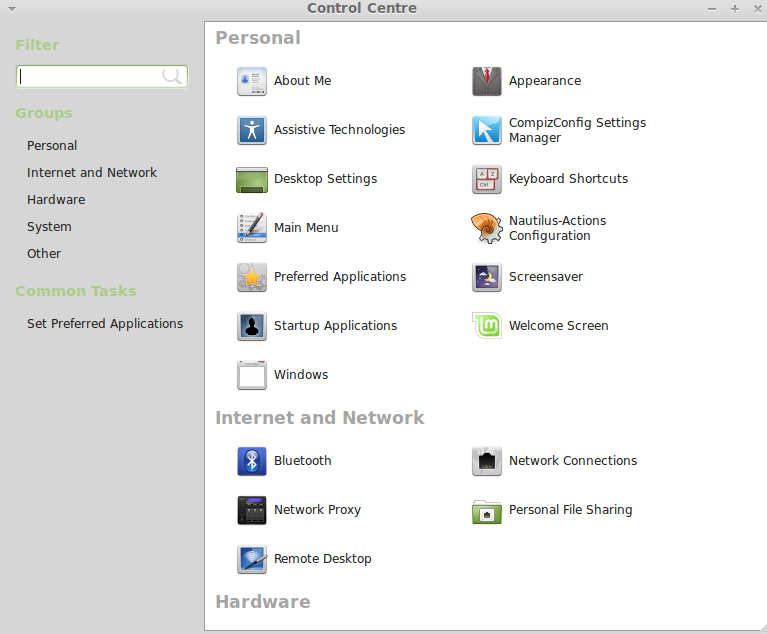767x634 pixels.
Task: Launch the Screensaver settings icon
Action: 487,277
